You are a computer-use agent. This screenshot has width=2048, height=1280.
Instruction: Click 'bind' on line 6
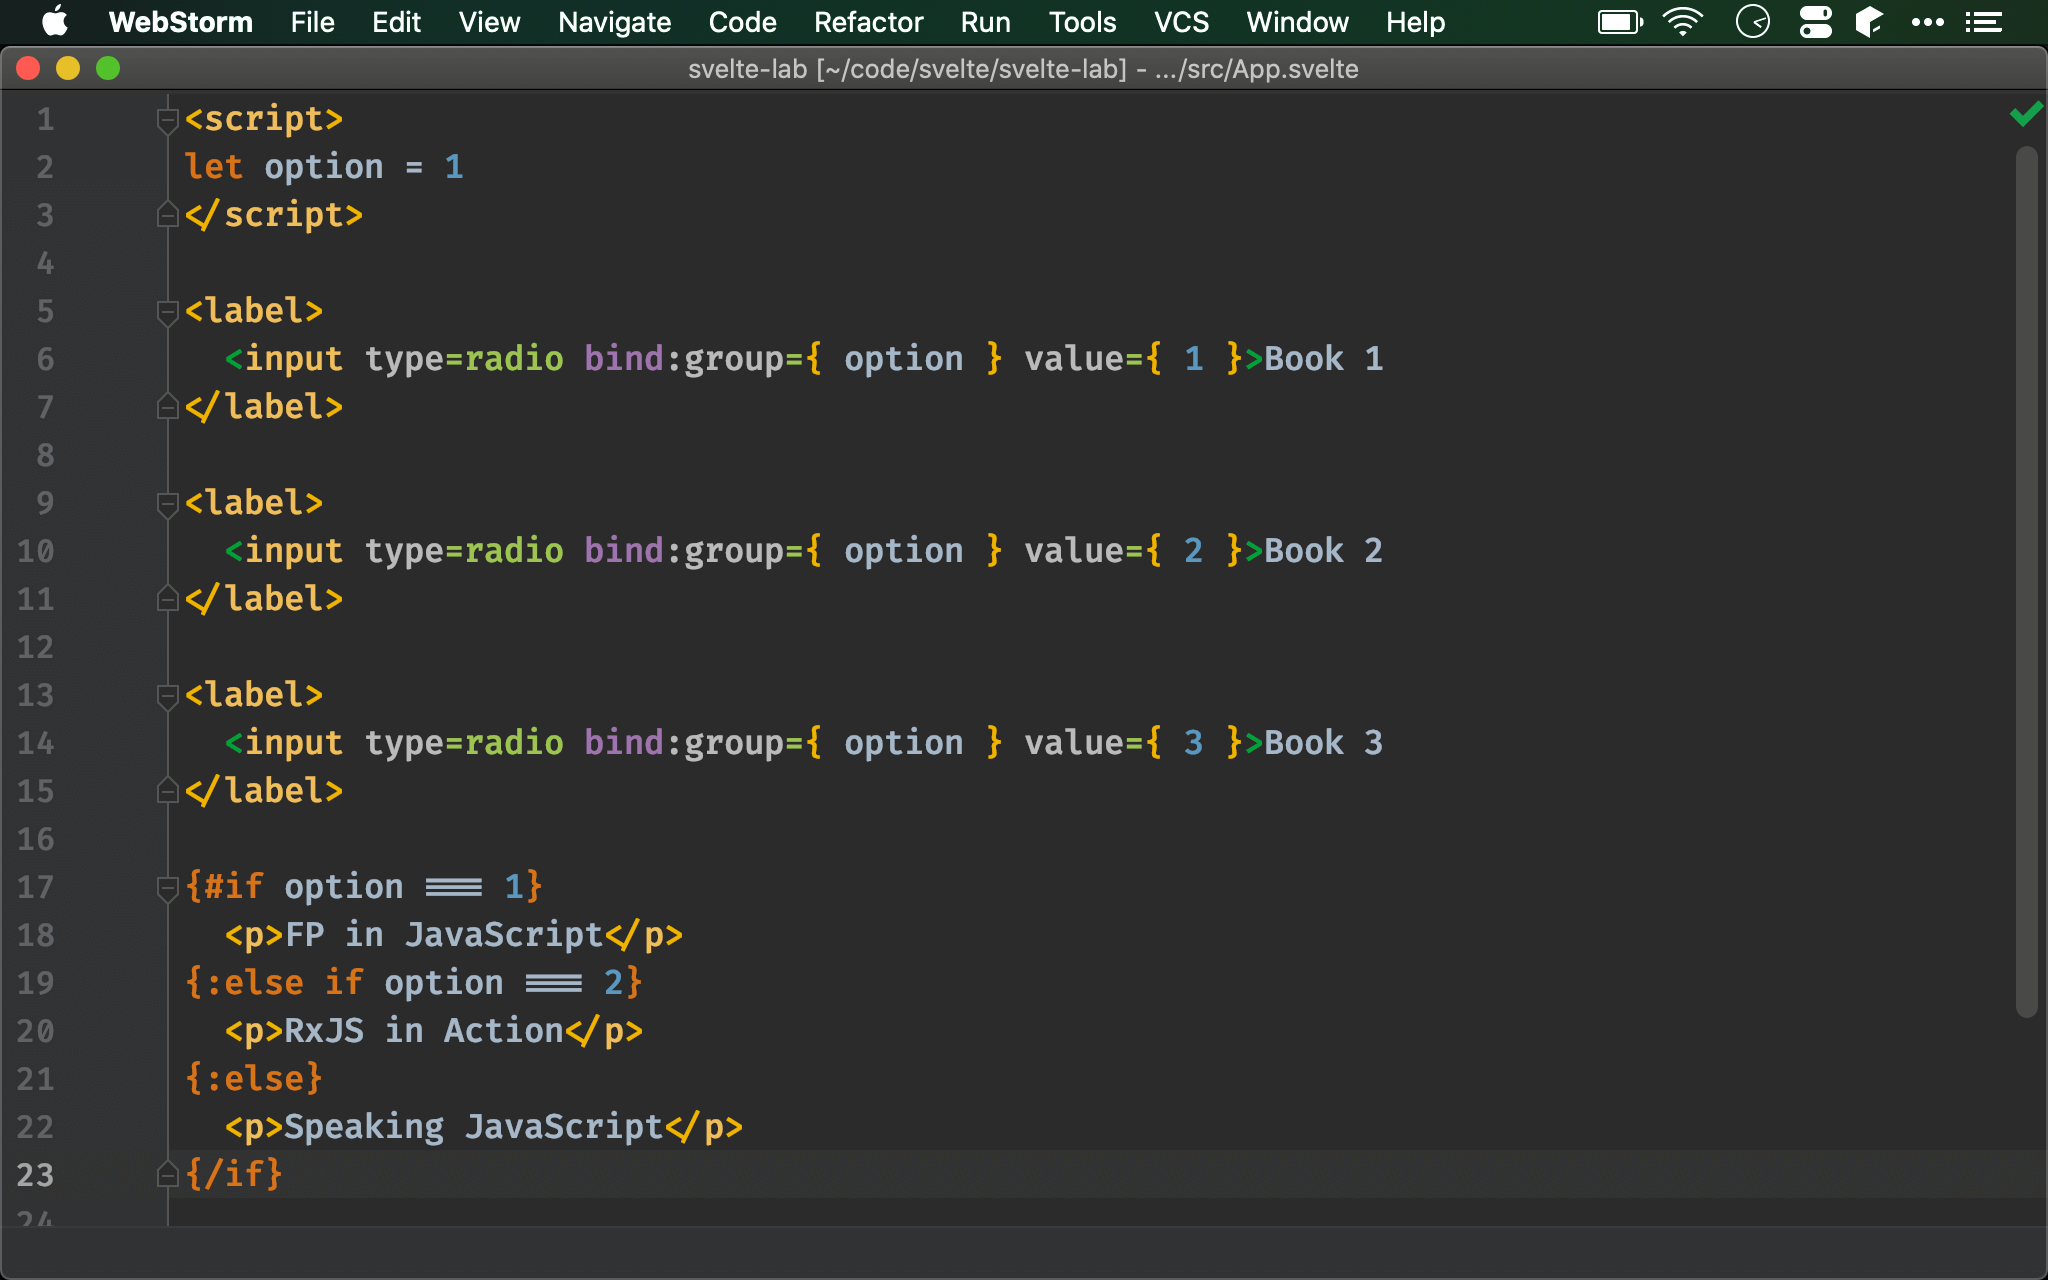(x=624, y=359)
